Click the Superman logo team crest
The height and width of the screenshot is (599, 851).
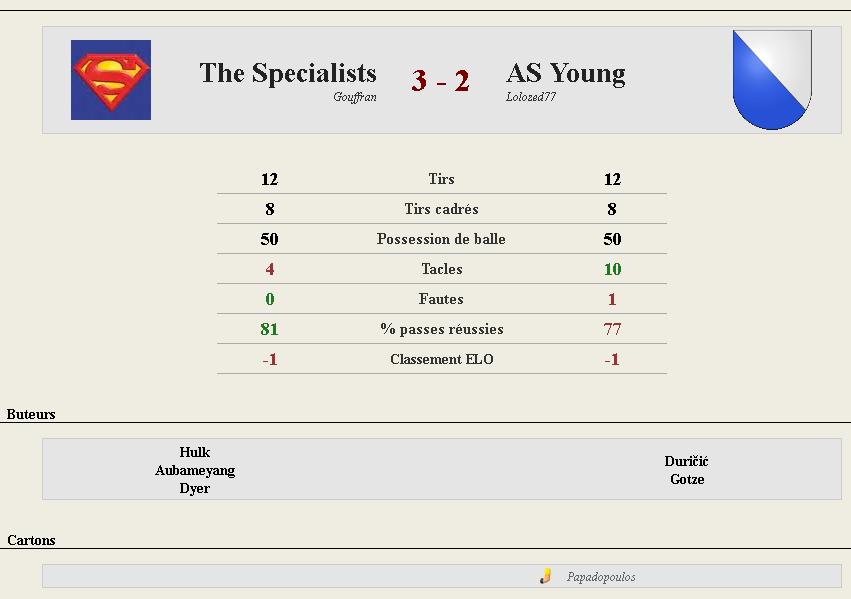click(x=111, y=80)
